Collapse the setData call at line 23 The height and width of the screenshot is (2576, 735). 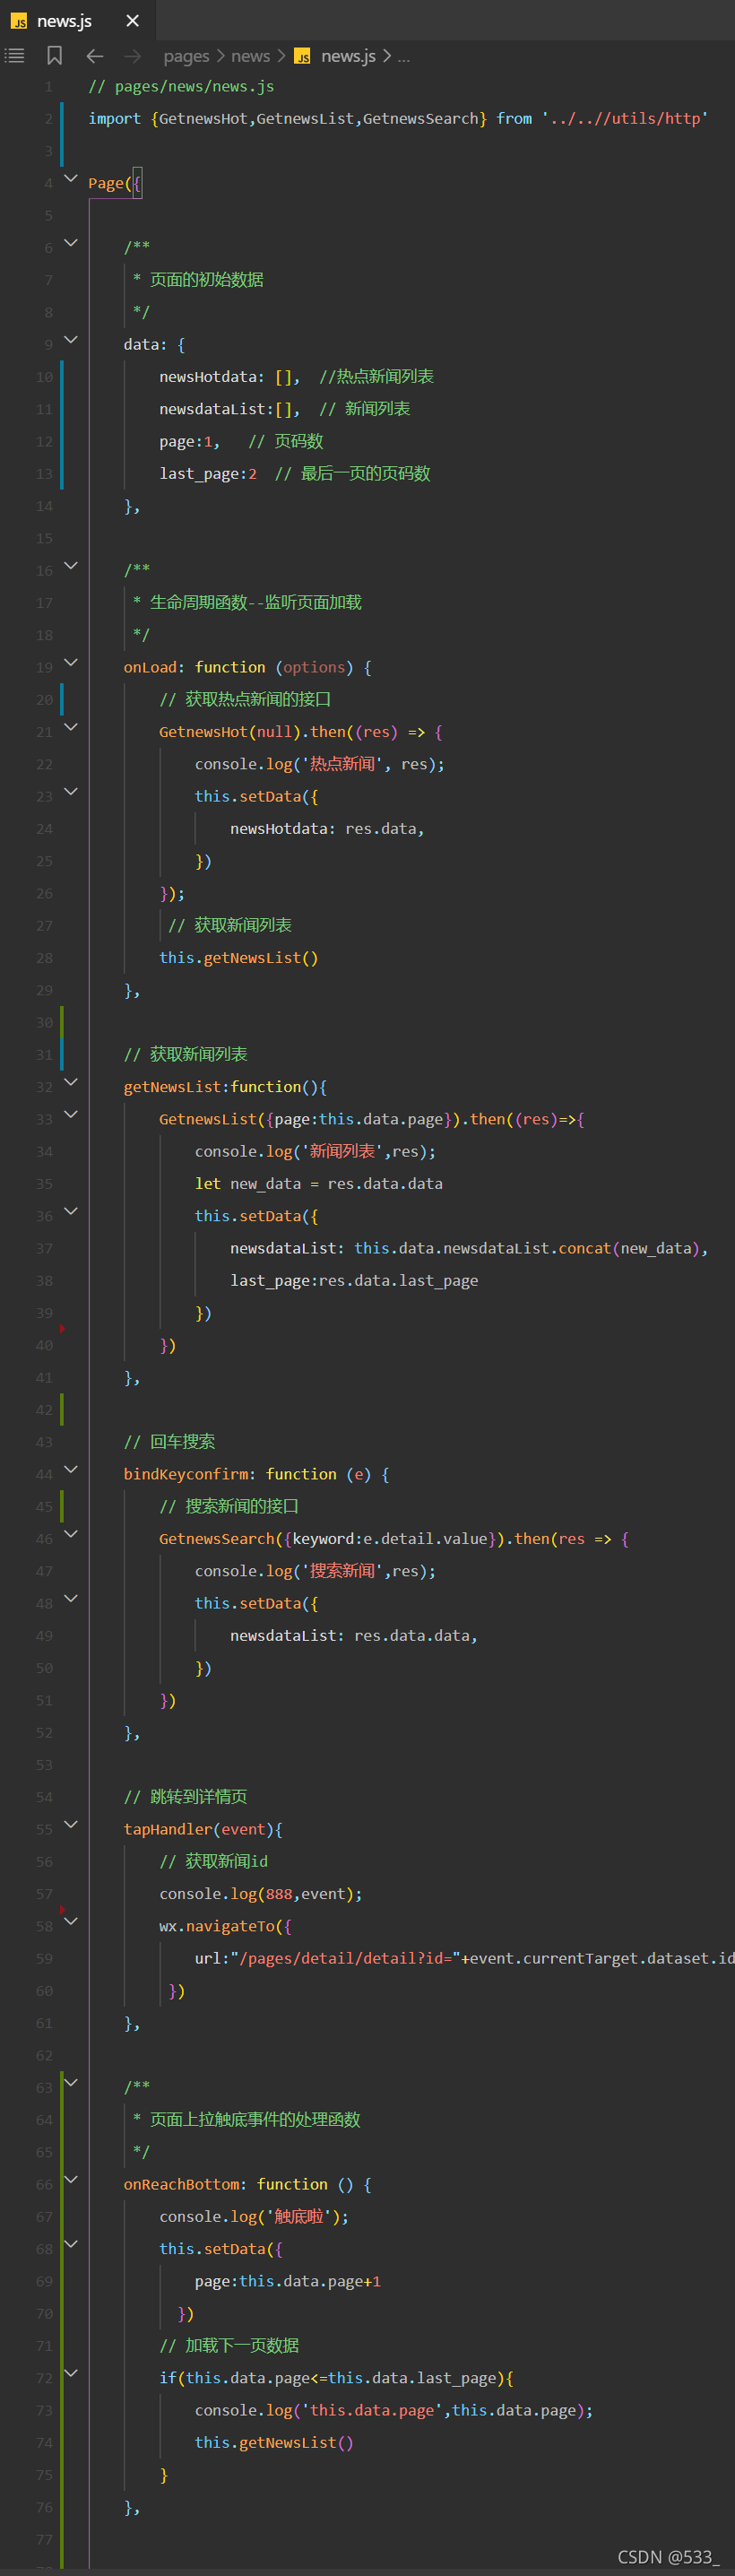click(71, 791)
